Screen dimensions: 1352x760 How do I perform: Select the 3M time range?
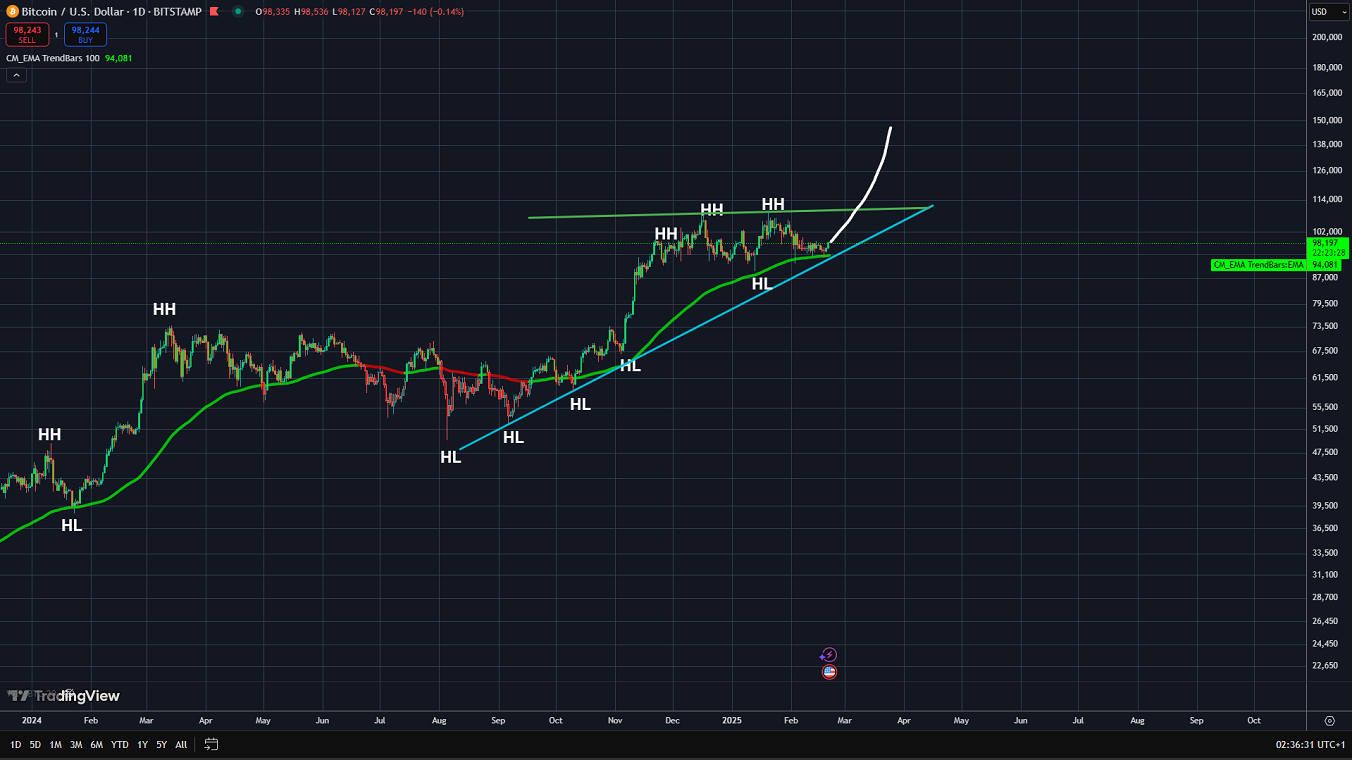click(76, 745)
